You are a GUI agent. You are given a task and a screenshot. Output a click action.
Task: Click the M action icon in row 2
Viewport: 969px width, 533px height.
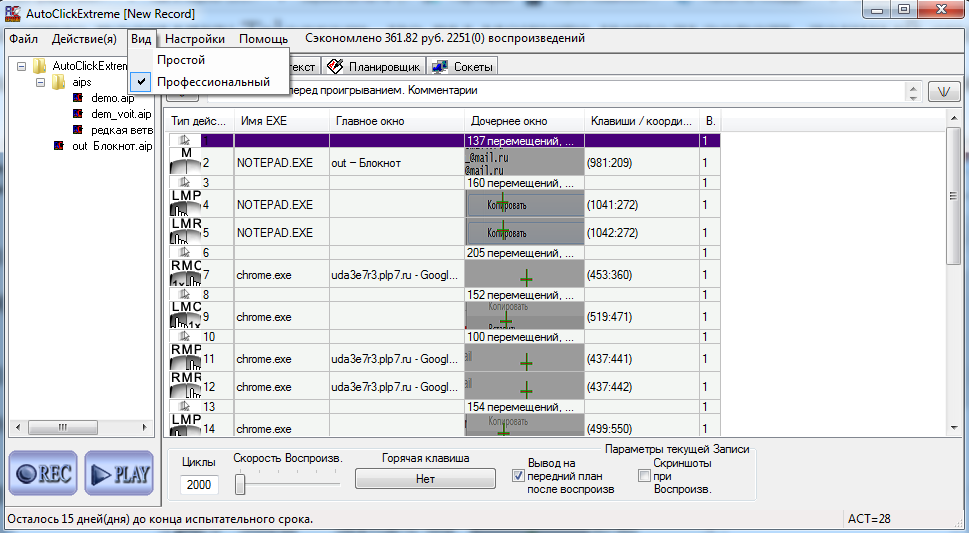point(186,161)
